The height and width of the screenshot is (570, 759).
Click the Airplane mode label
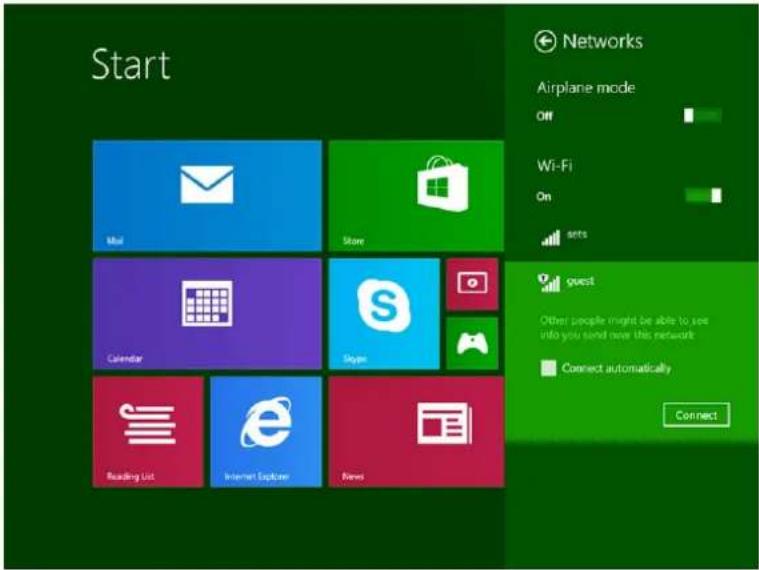point(586,88)
